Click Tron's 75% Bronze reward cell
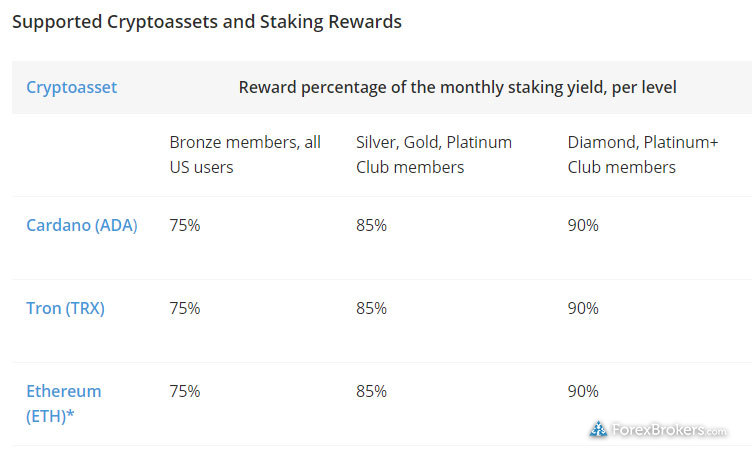The image size is (752, 452). [185, 308]
